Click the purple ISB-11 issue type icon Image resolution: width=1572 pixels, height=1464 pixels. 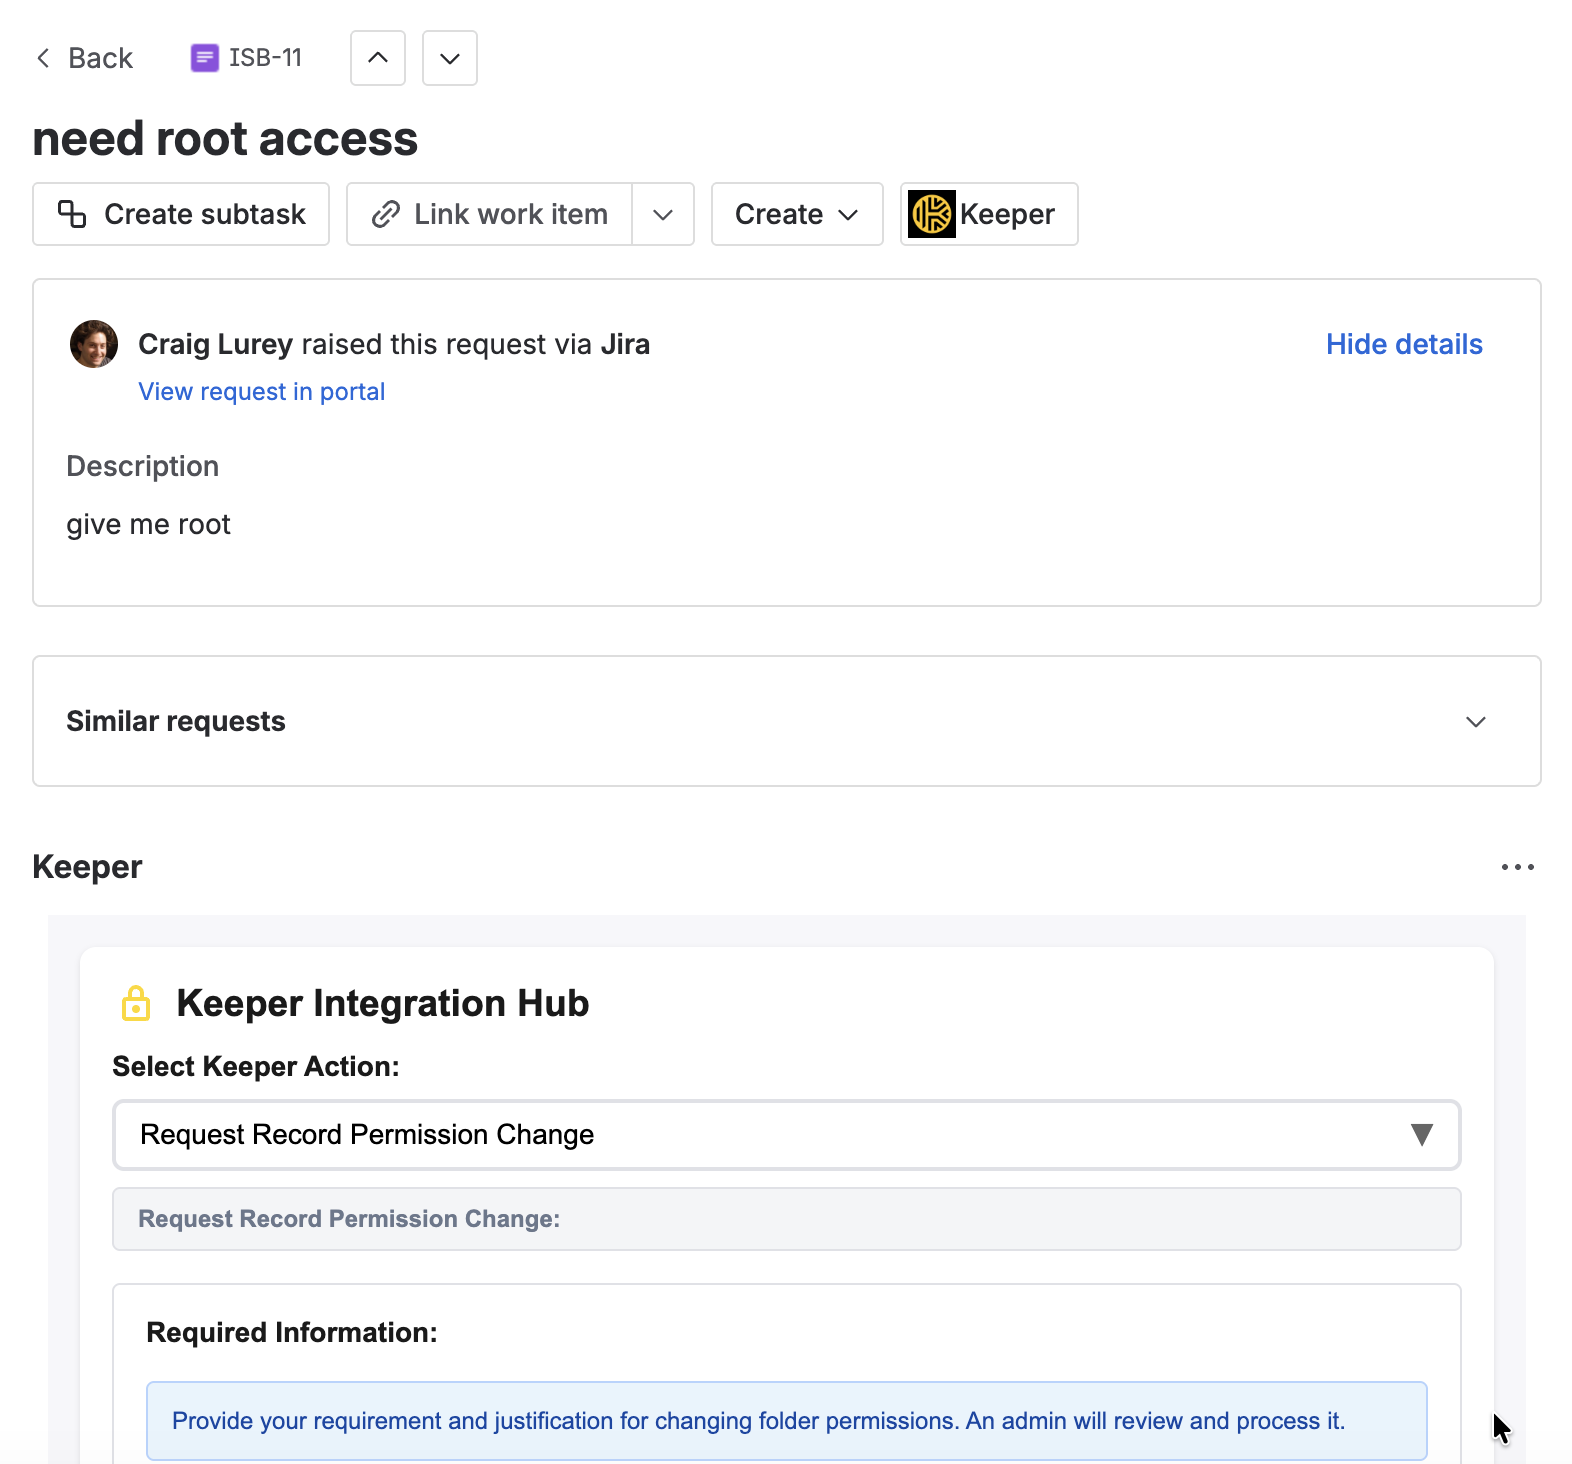pos(204,58)
